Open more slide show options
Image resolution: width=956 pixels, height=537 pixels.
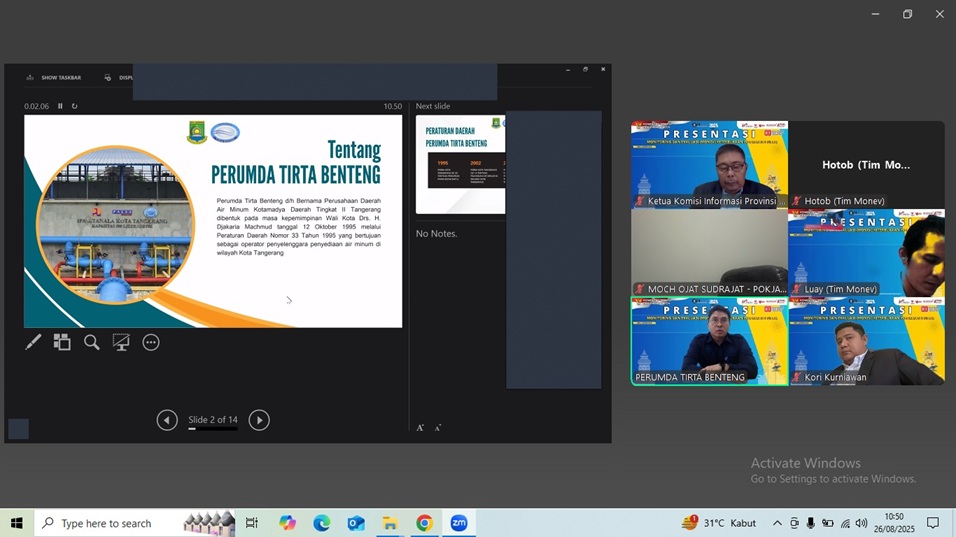pyautogui.click(x=151, y=343)
